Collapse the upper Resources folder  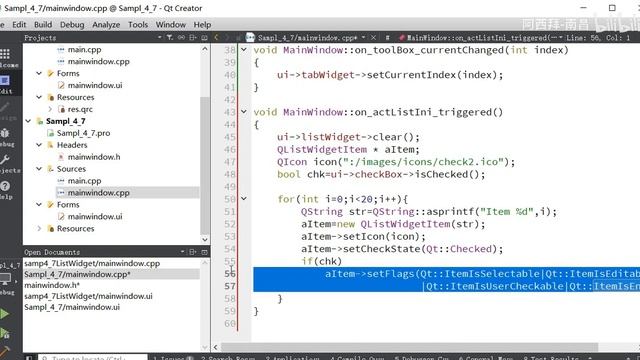[x=39, y=97]
